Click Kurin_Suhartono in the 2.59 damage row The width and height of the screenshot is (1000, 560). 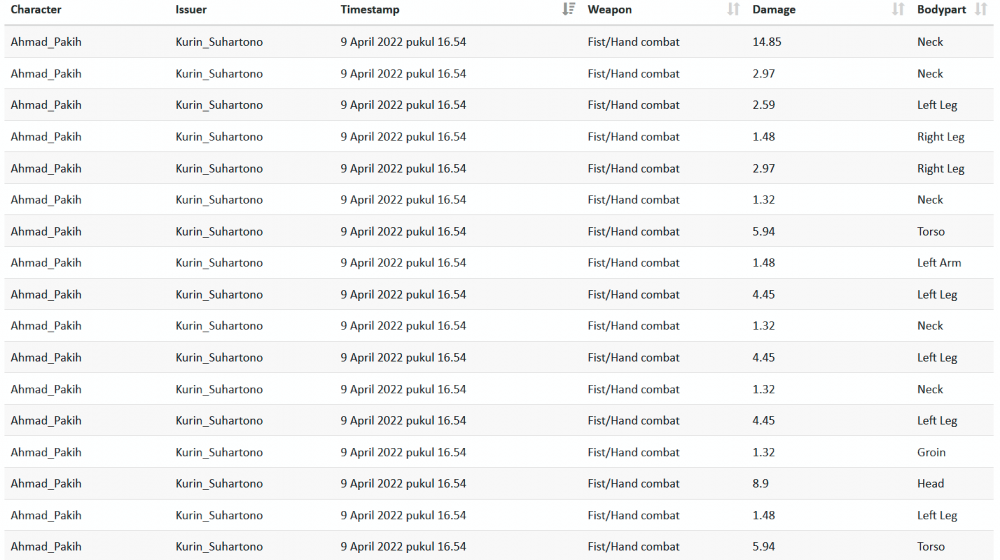click(x=219, y=105)
